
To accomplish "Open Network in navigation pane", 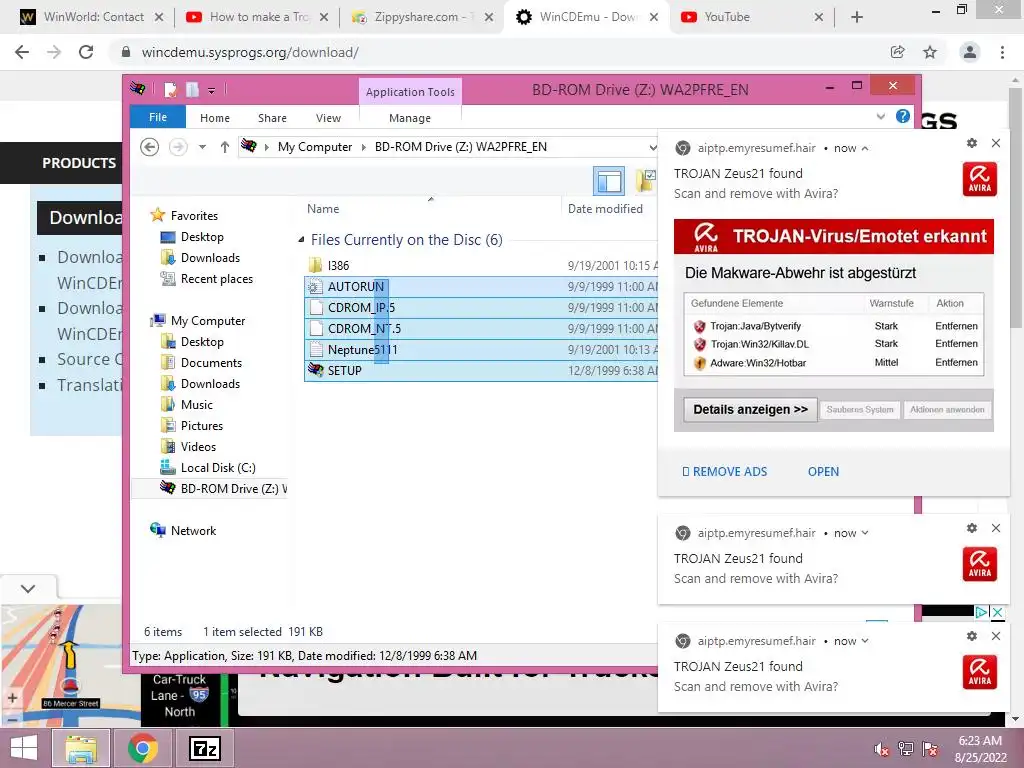I will (x=193, y=530).
